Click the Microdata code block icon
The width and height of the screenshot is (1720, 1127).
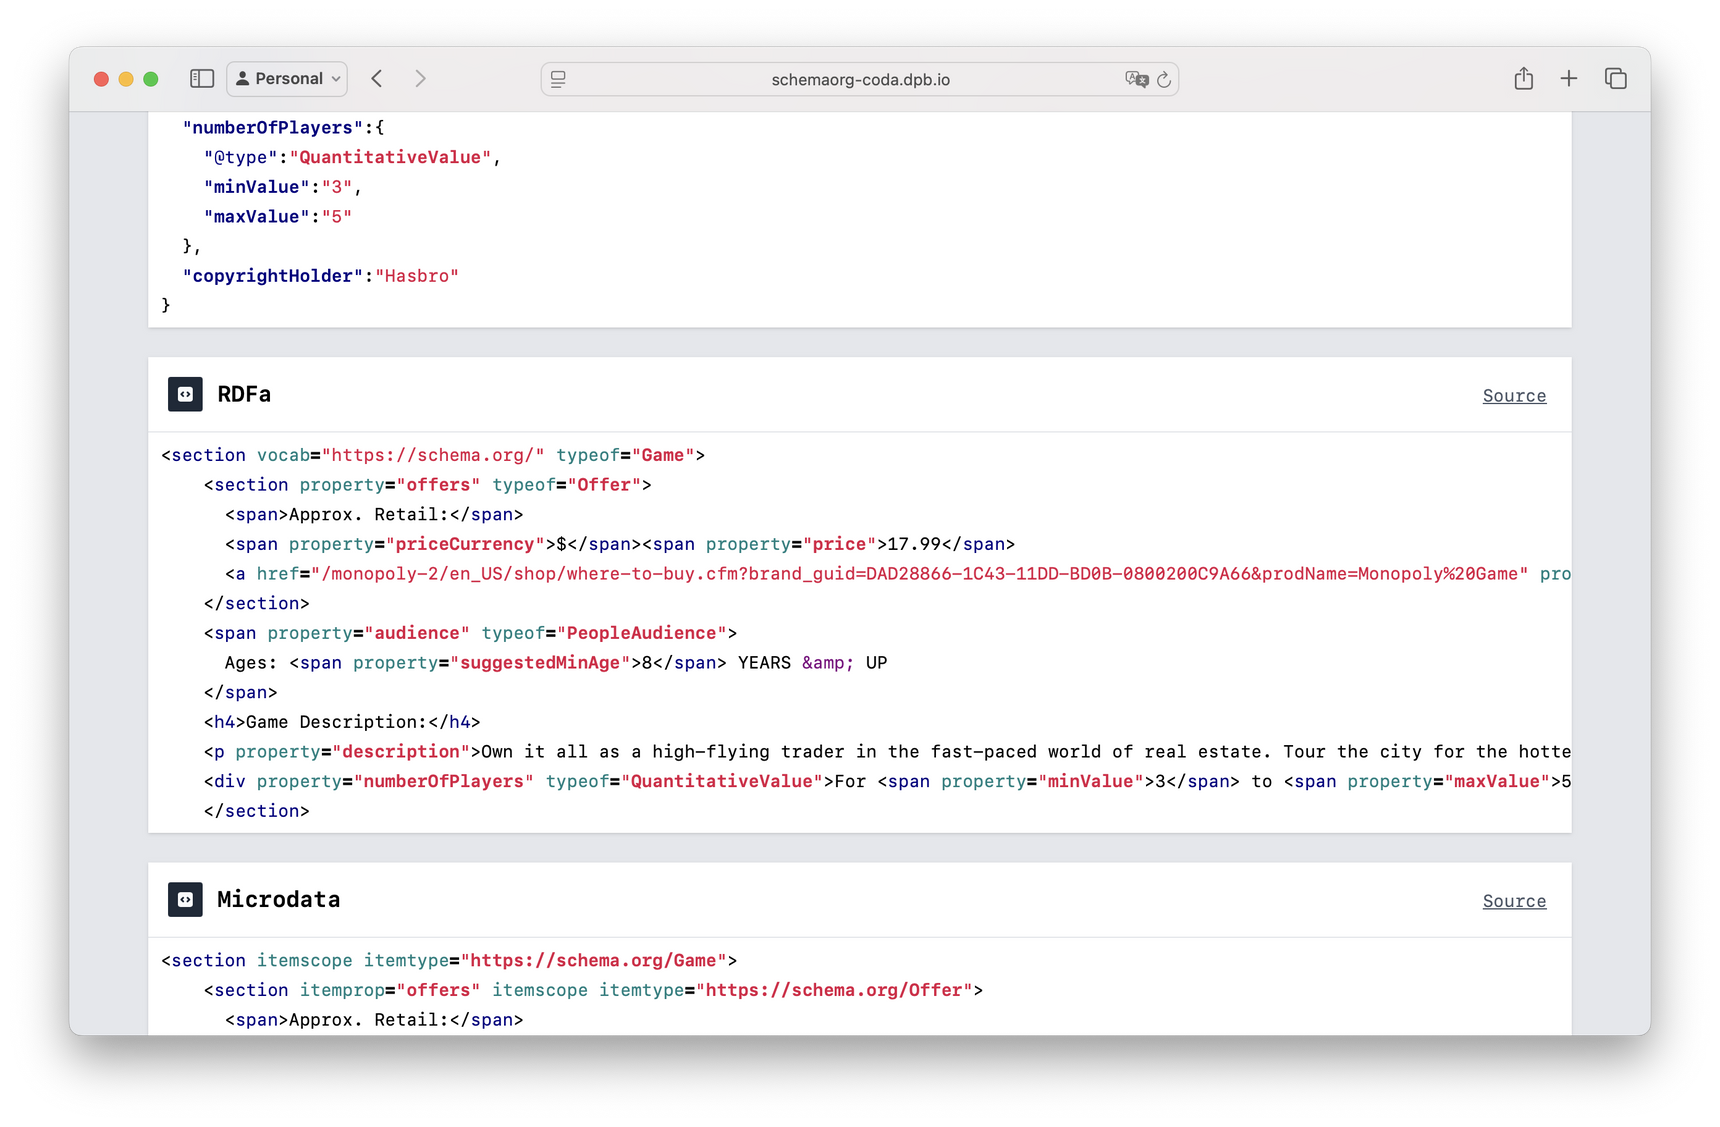185,899
